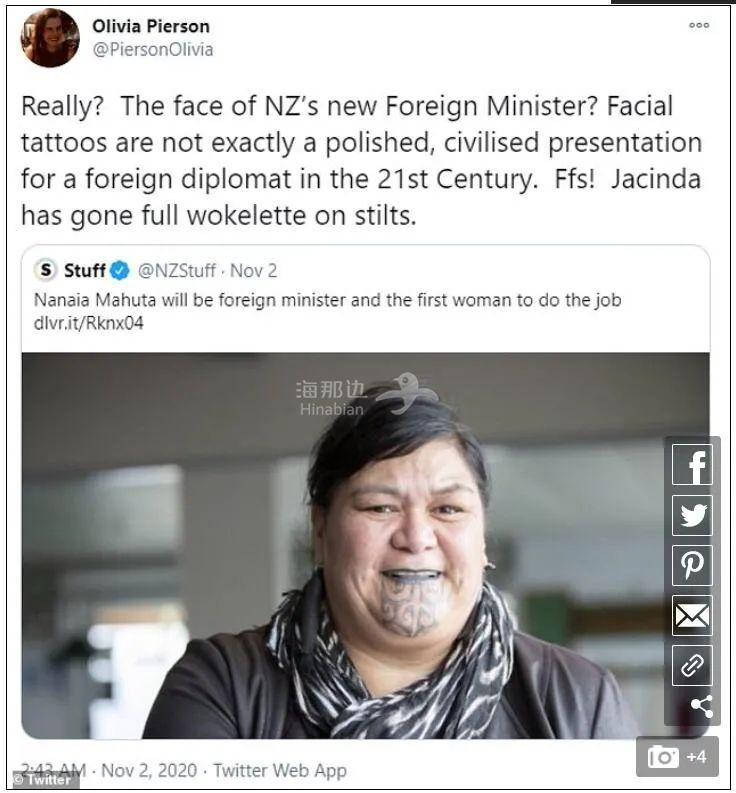Open the quoted tweet's embedded photo
The width and height of the screenshot is (736, 793).
365,545
